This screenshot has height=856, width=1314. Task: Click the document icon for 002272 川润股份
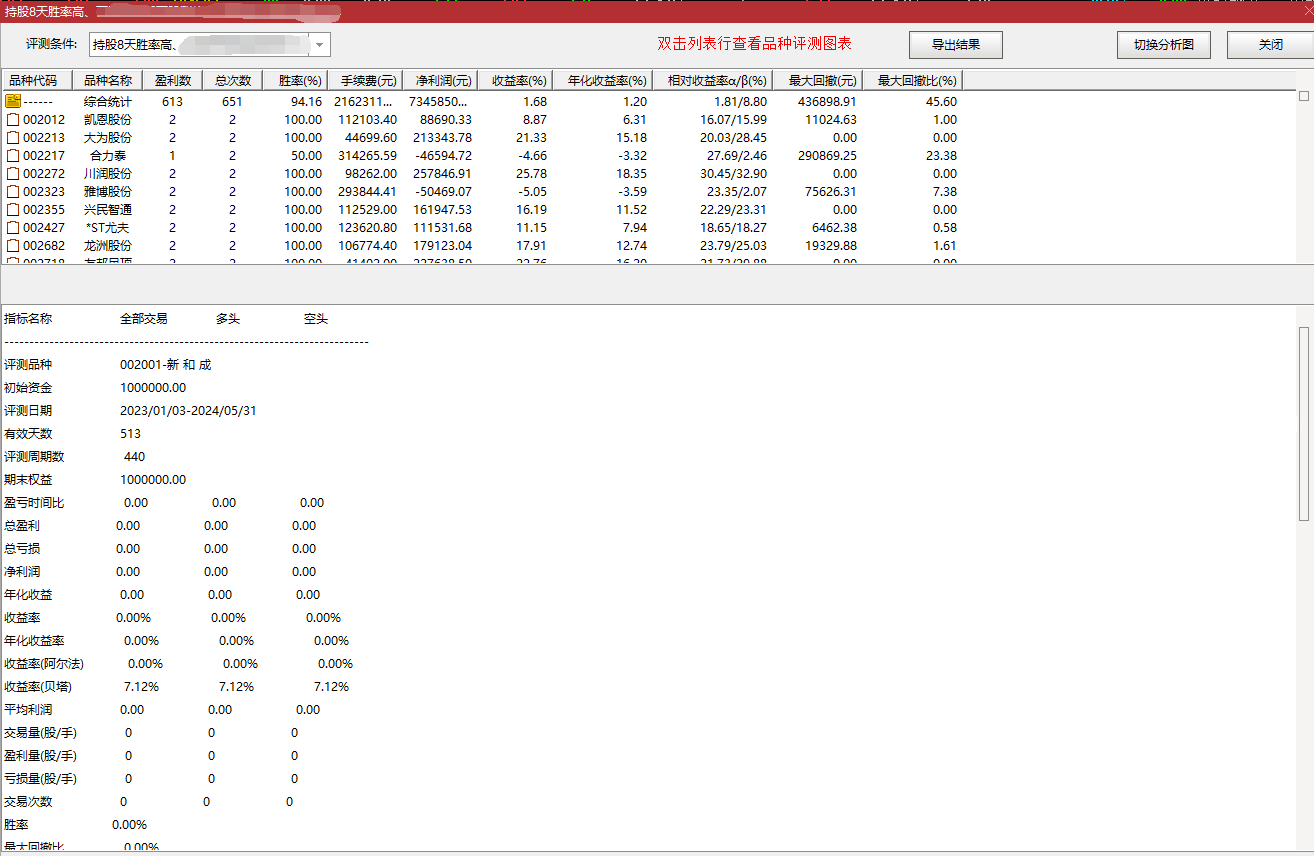[13, 173]
